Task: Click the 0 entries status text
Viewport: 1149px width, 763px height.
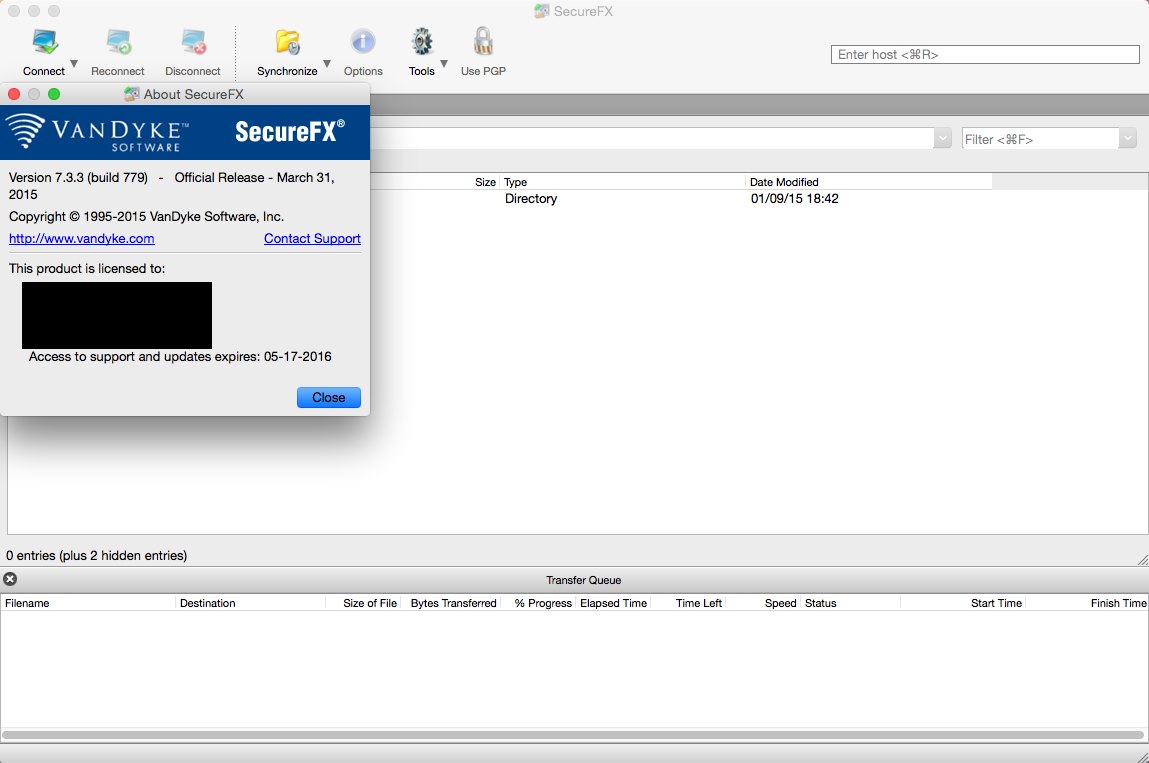Action: [x=96, y=556]
